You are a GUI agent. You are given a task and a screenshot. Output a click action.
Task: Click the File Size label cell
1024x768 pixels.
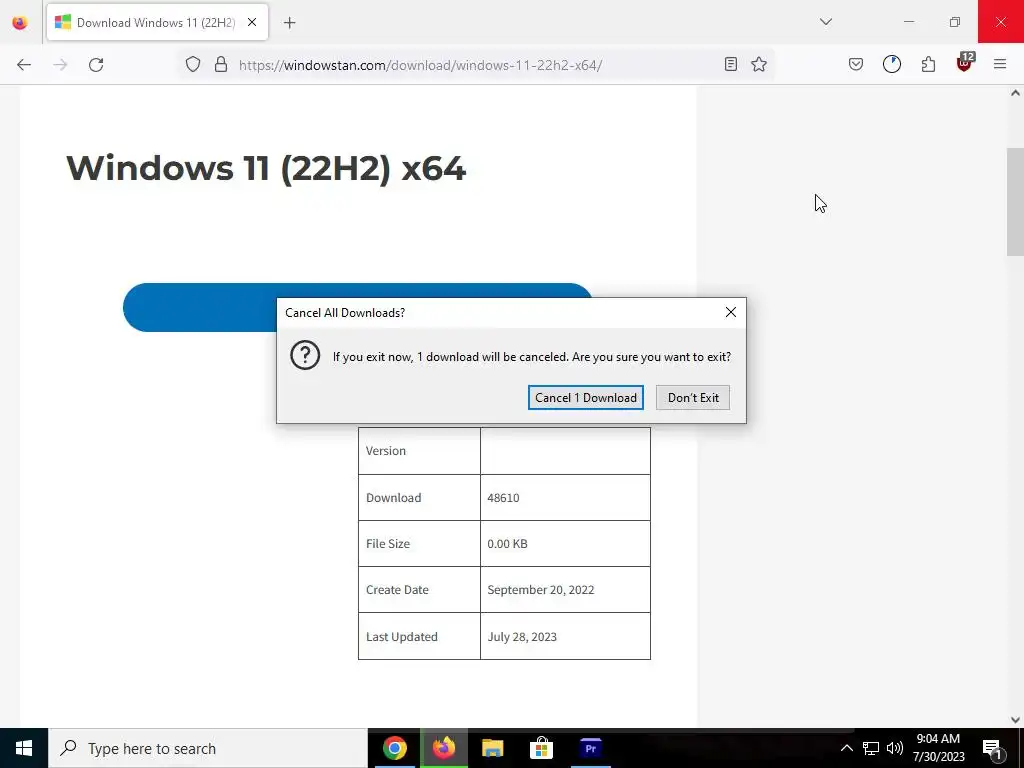419,543
